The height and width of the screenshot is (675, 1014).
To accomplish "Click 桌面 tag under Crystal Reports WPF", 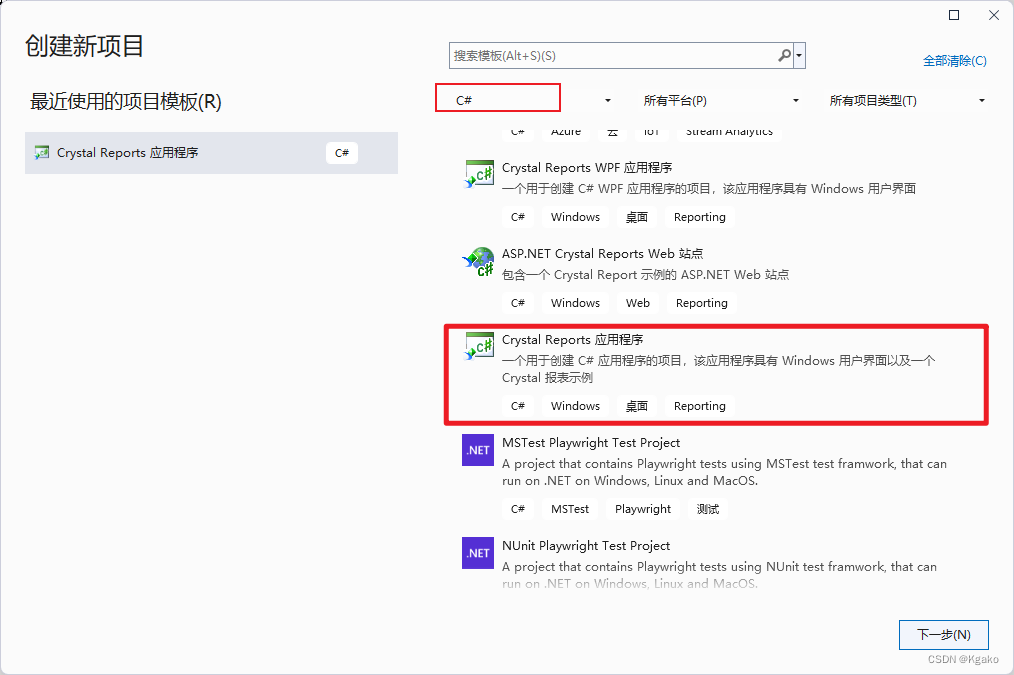I will [x=636, y=217].
